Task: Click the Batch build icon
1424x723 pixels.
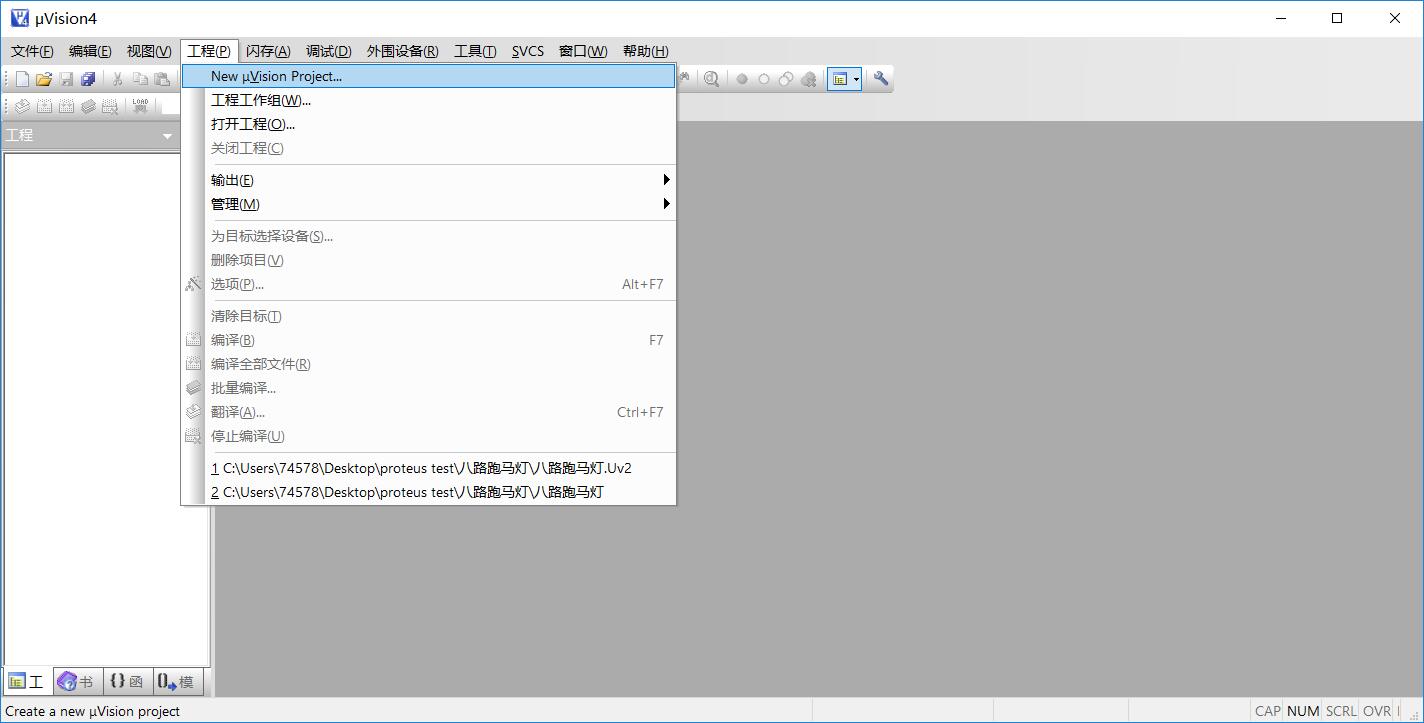Action: pyautogui.click(x=88, y=106)
